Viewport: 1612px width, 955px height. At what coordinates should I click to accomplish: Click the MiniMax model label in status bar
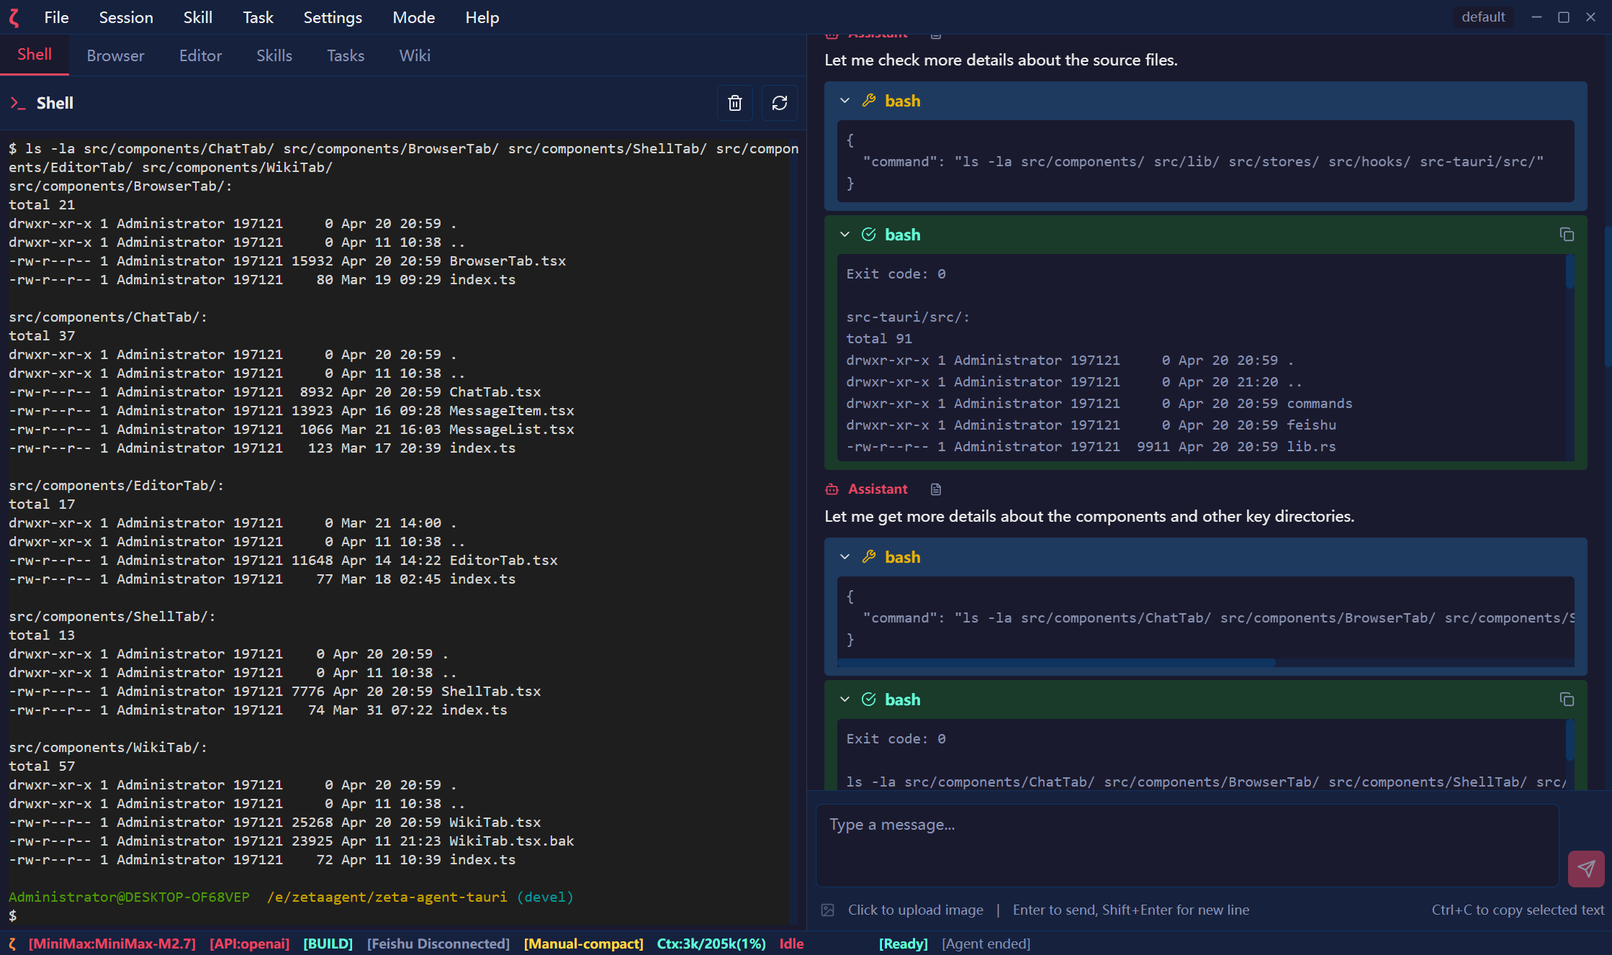click(112, 944)
